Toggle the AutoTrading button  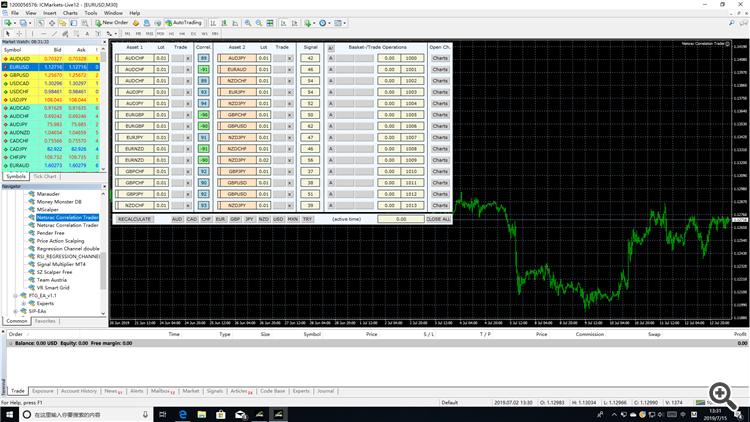point(184,22)
